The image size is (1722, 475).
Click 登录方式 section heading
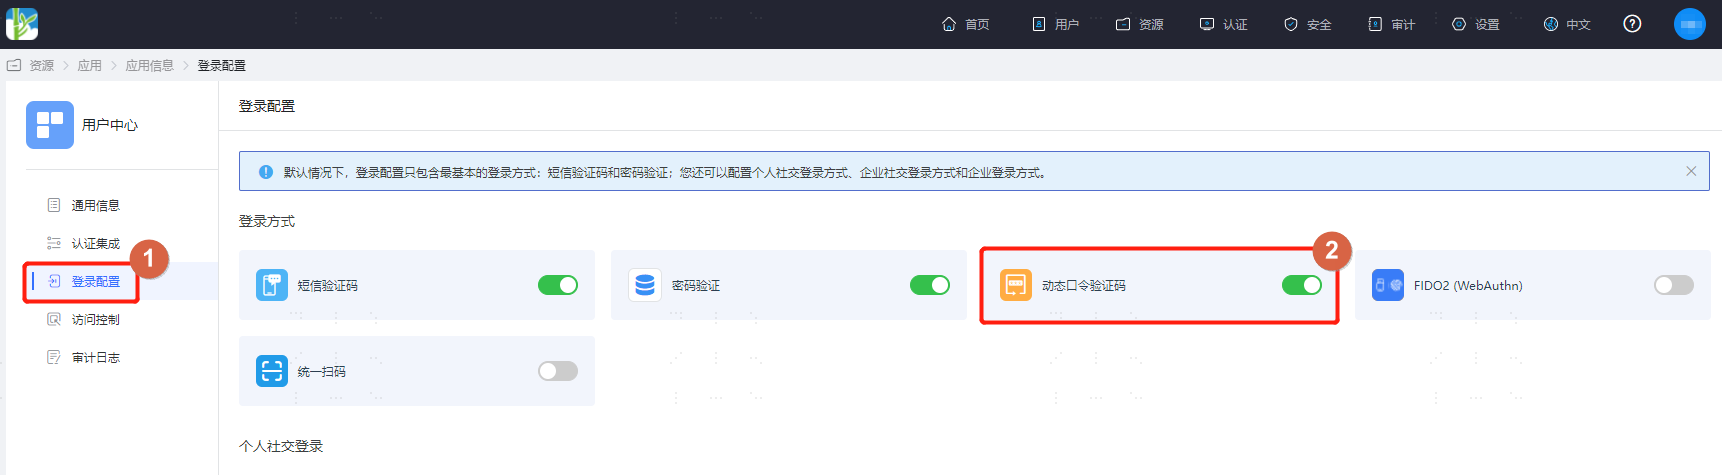pyautogui.click(x=267, y=221)
